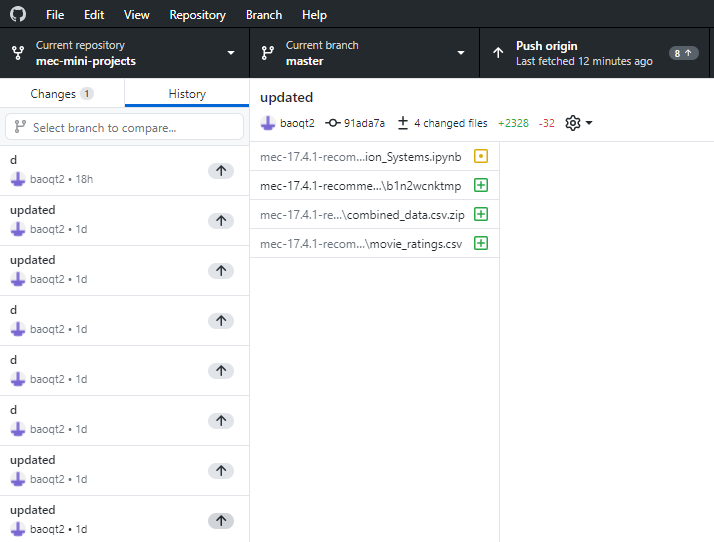
Task: Expand diff options dropdown arrow
Action: coord(589,123)
